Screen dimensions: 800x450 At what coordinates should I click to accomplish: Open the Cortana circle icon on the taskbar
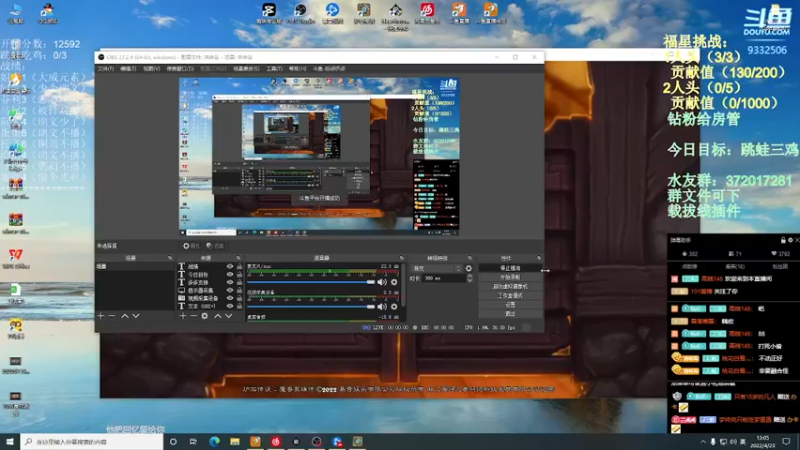pos(173,441)
